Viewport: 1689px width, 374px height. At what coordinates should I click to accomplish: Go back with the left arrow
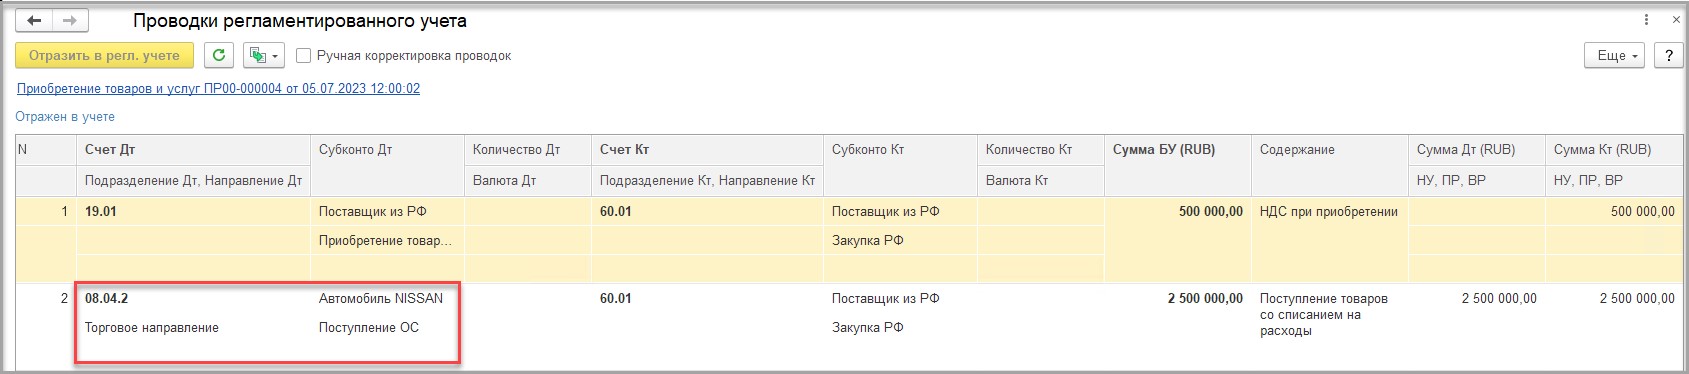[34, 20]
